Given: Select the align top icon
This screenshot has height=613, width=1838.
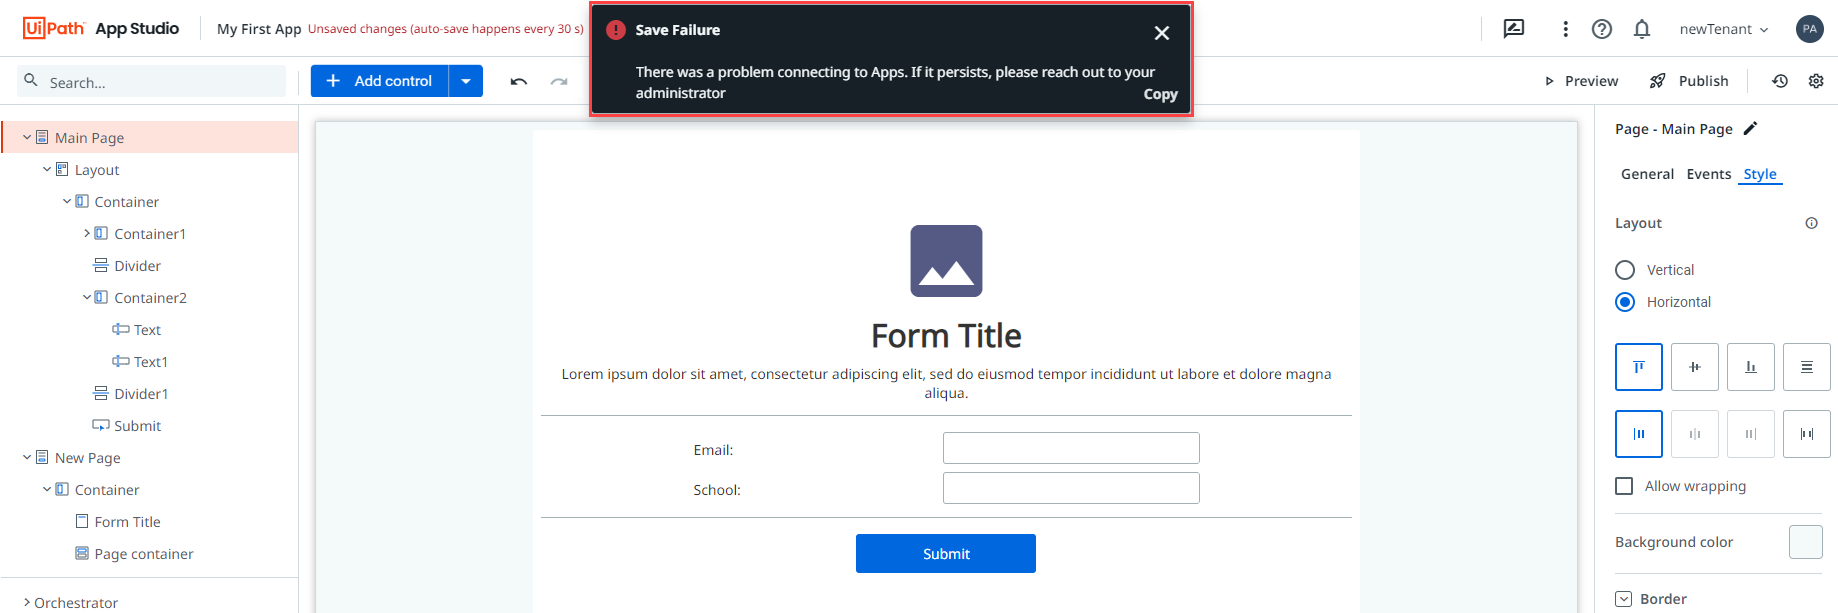Looking at the screenshot, I should 1639,367.
